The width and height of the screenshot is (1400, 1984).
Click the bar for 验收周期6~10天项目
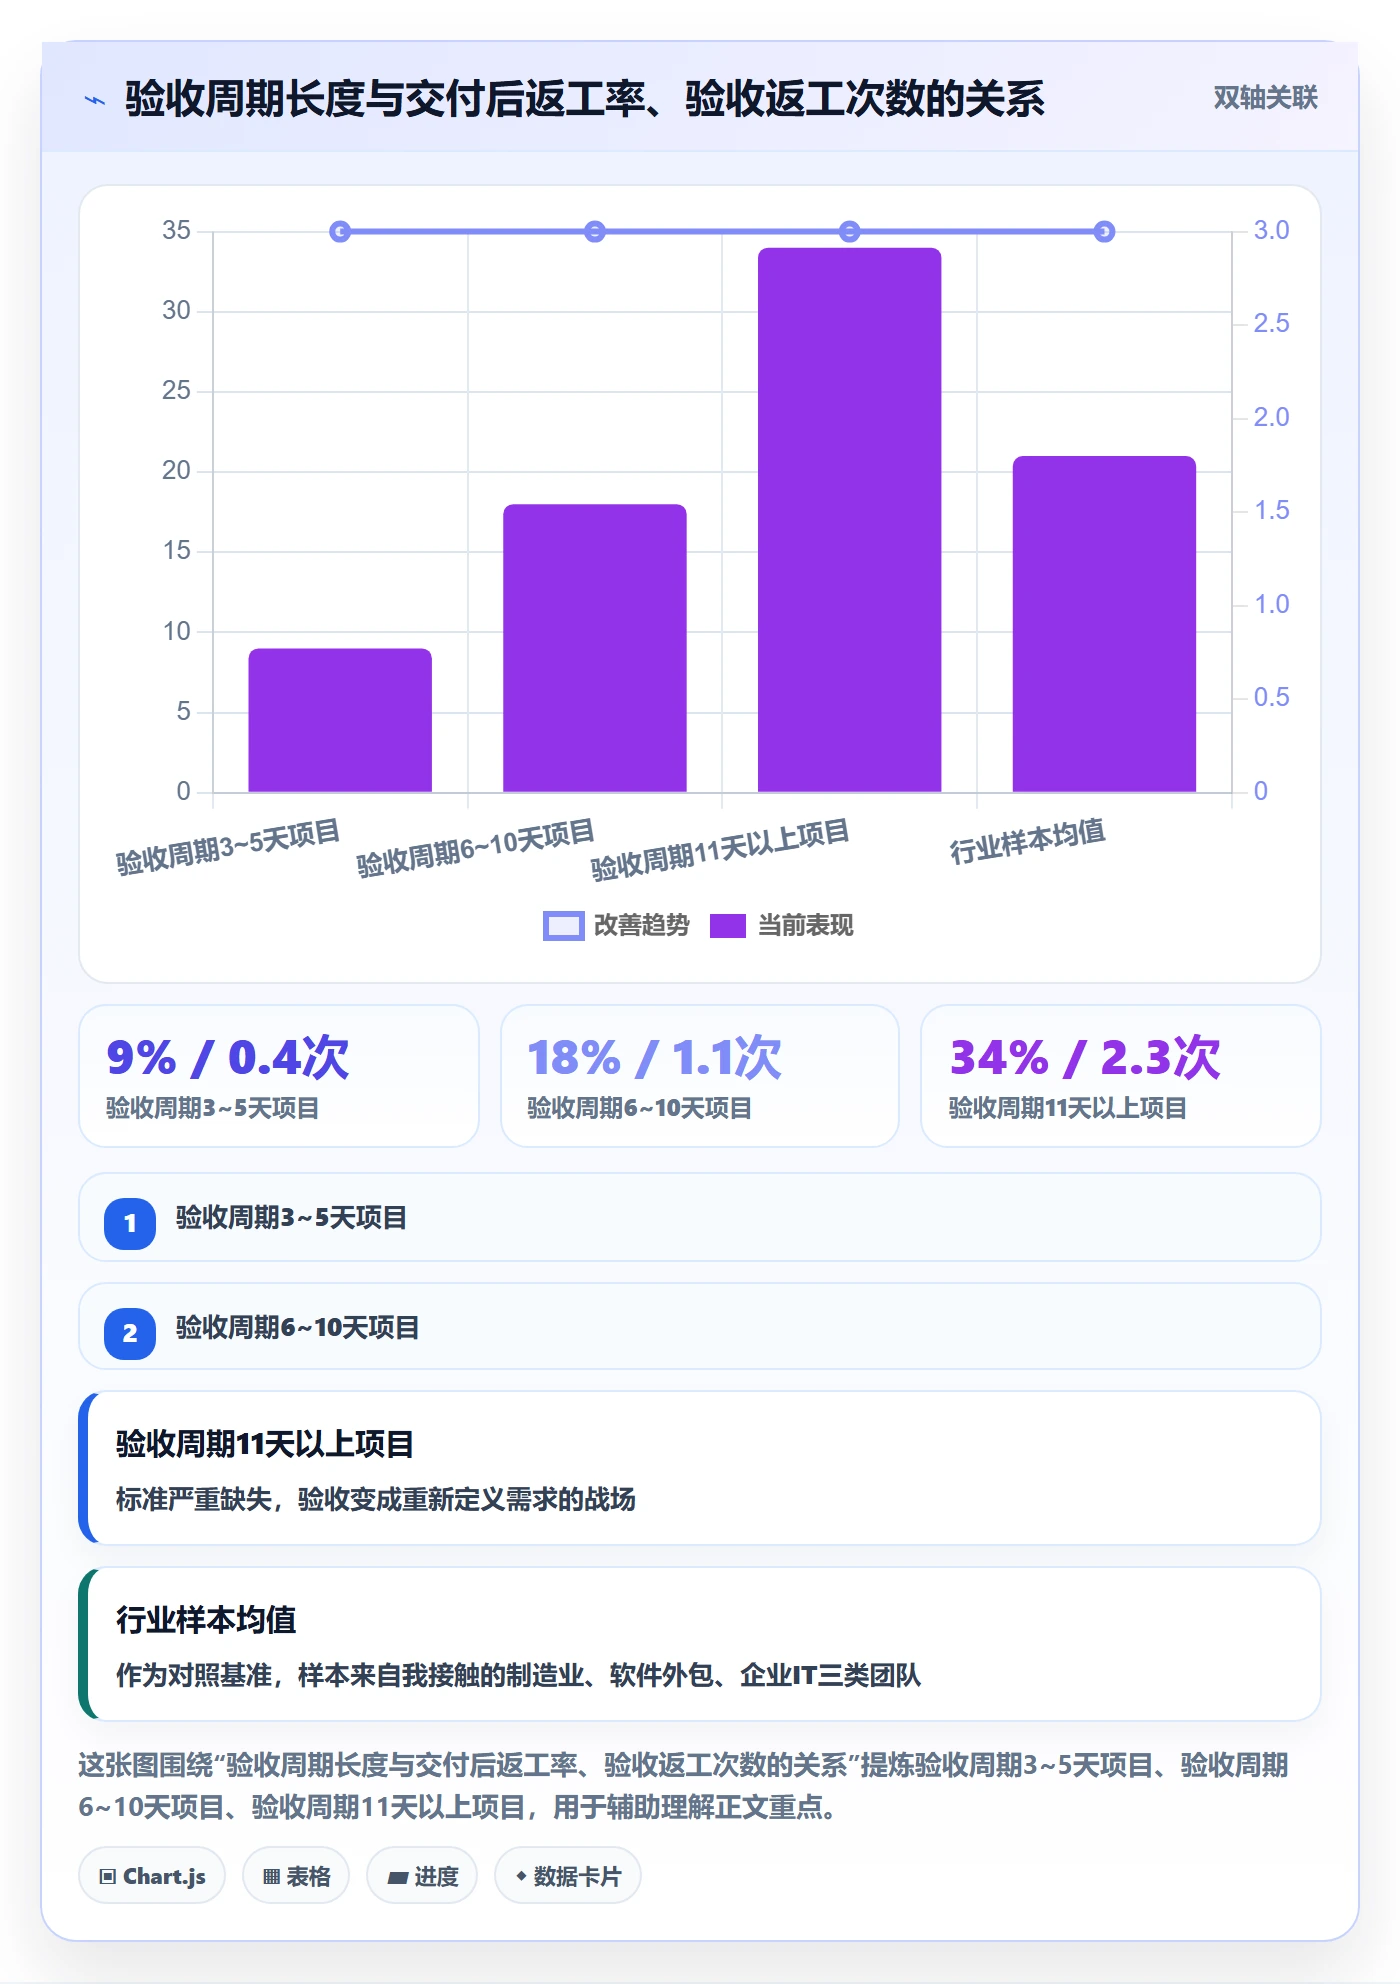click(x=595, y=648)
